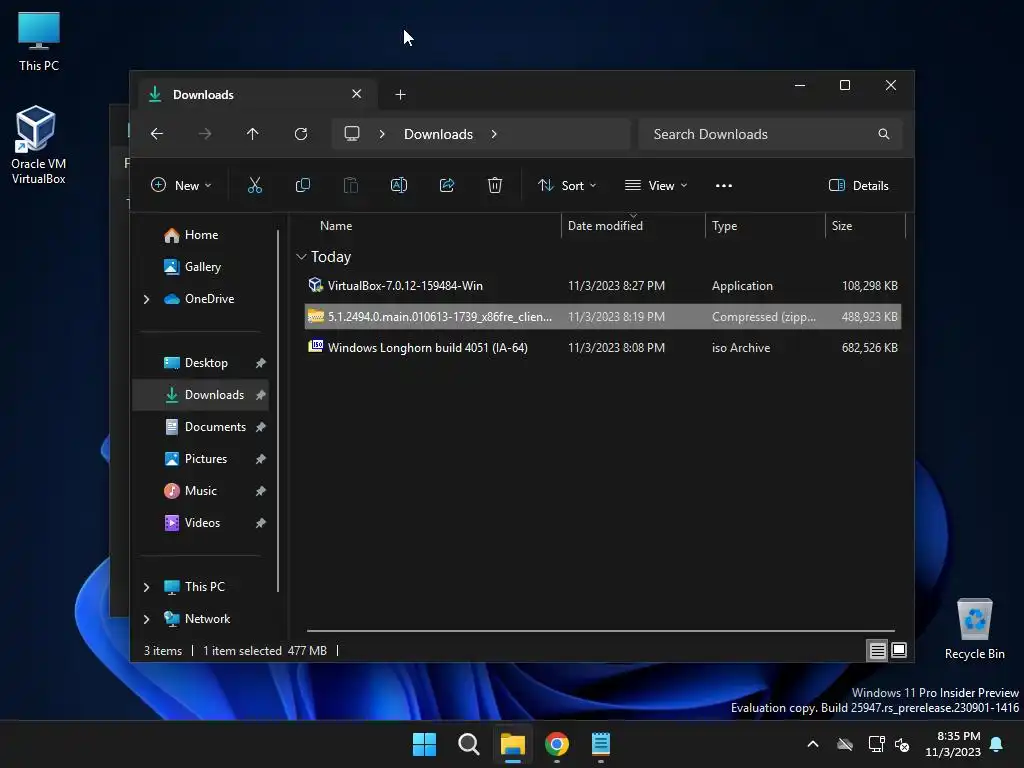
Task: Click the PC icon in address bar
Action: pos(352,134)
